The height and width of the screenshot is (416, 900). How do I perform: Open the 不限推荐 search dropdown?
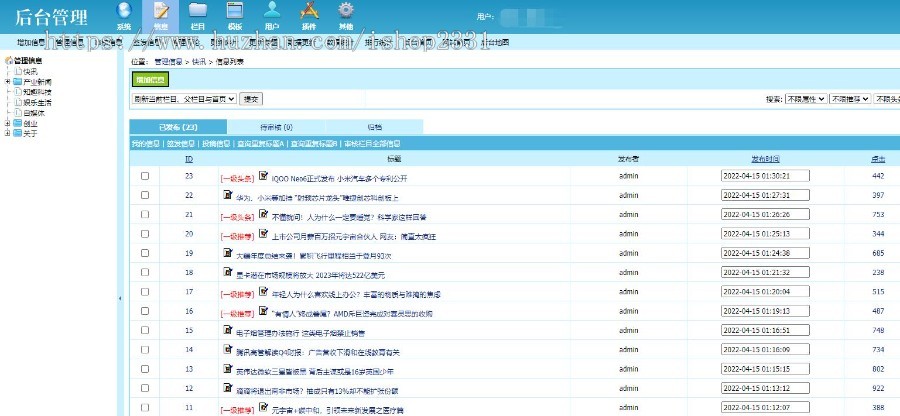click(x=849, y=99)
